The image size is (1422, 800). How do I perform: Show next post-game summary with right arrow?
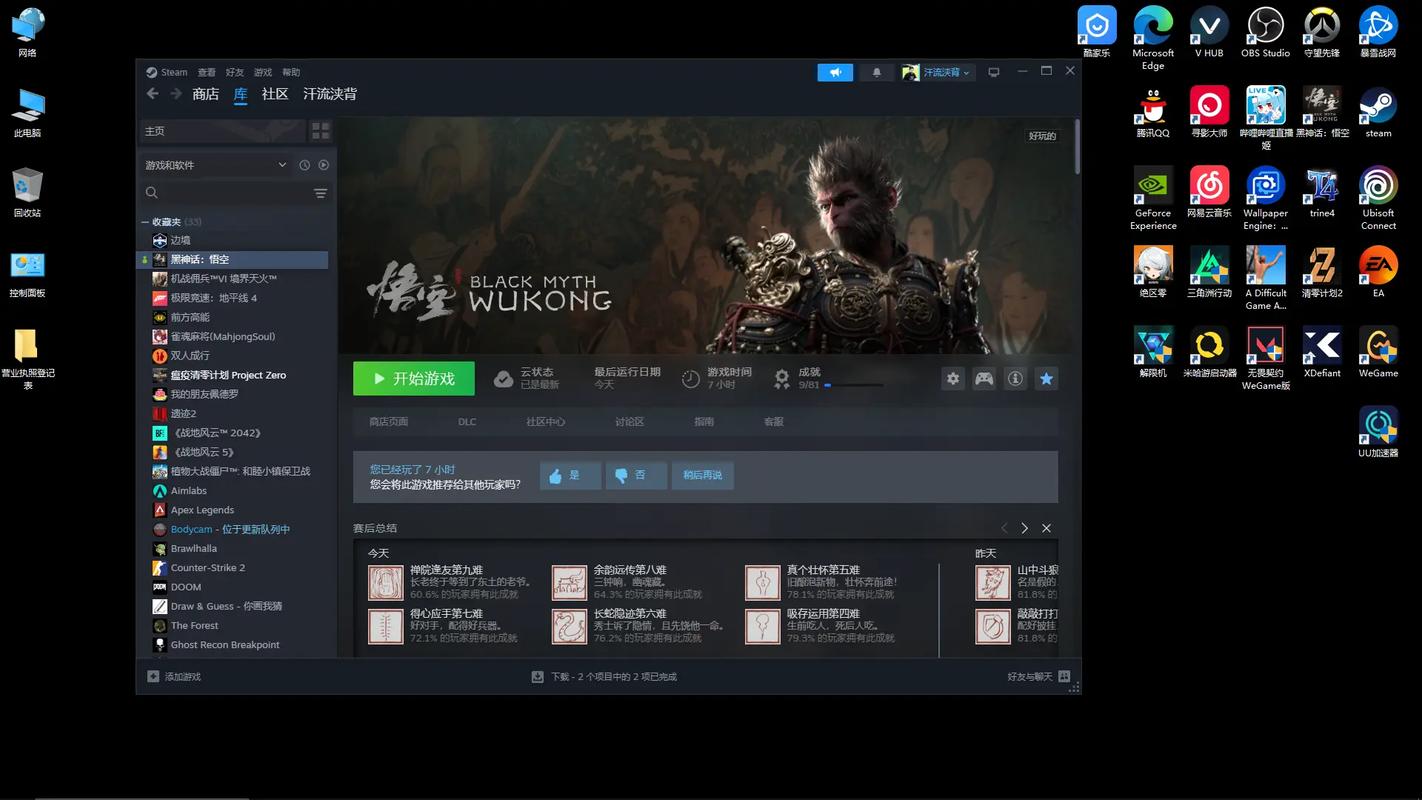point(1024,528)
